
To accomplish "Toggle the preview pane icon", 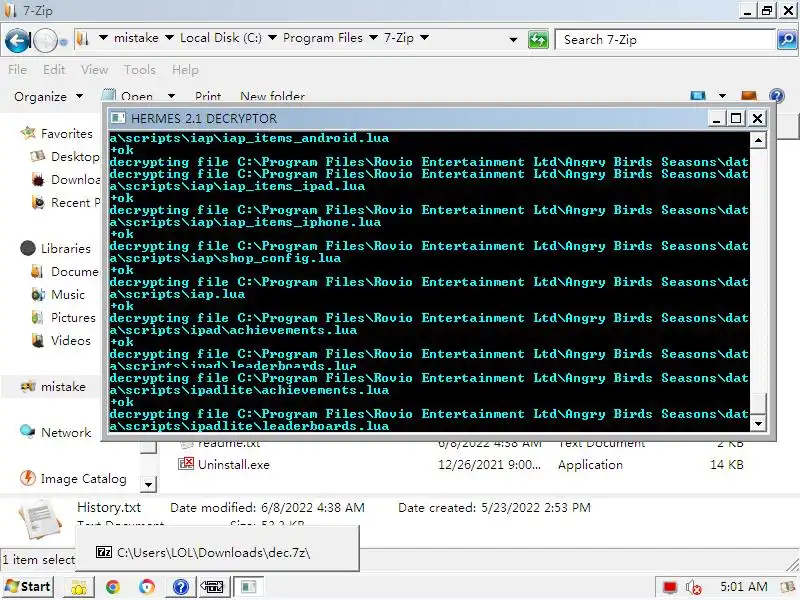I will pos(748,96).
